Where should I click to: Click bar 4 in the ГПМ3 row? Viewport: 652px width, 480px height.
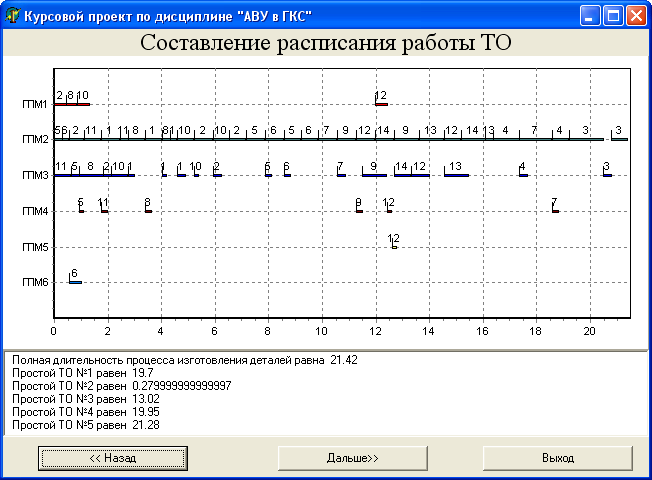click(x=522, y=174)
